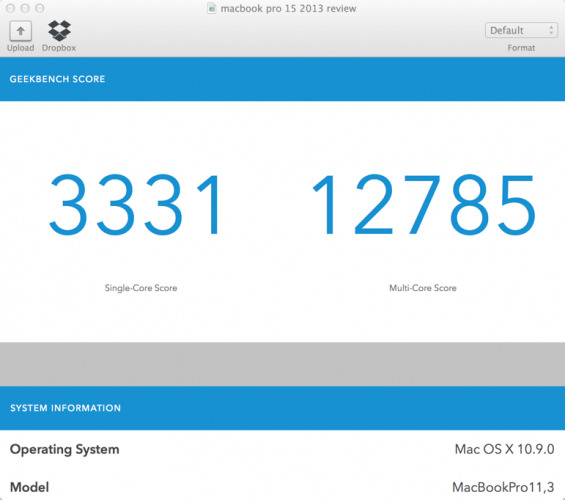565x500 pixels.
Task: Click the multi-core score 12785
Action: pyautogui.click(x=424, y=204)
